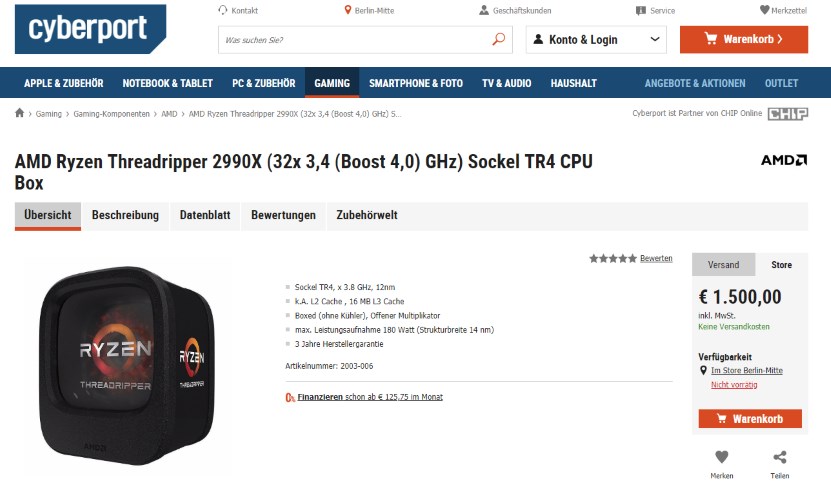Click the Geschäftskunden person icon
The height and width of the screenshot is (492, 831).
pos(484,10)
